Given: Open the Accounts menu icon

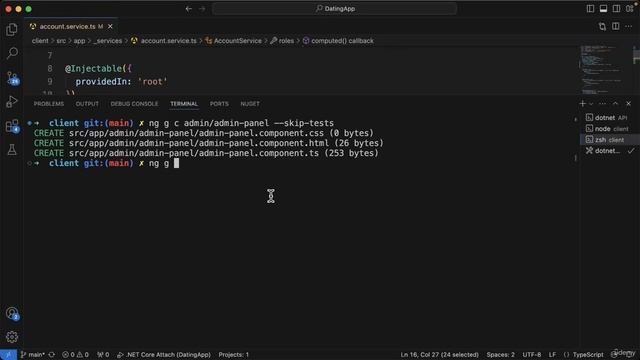Looking at the screenshot, I should (x=12, y=313).
